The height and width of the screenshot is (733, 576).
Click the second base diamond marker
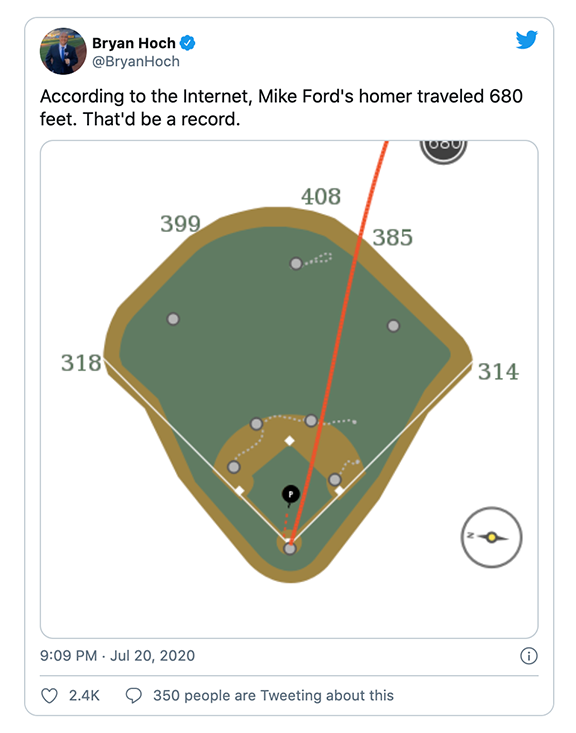pyautogui.click(x=290, y=441)
